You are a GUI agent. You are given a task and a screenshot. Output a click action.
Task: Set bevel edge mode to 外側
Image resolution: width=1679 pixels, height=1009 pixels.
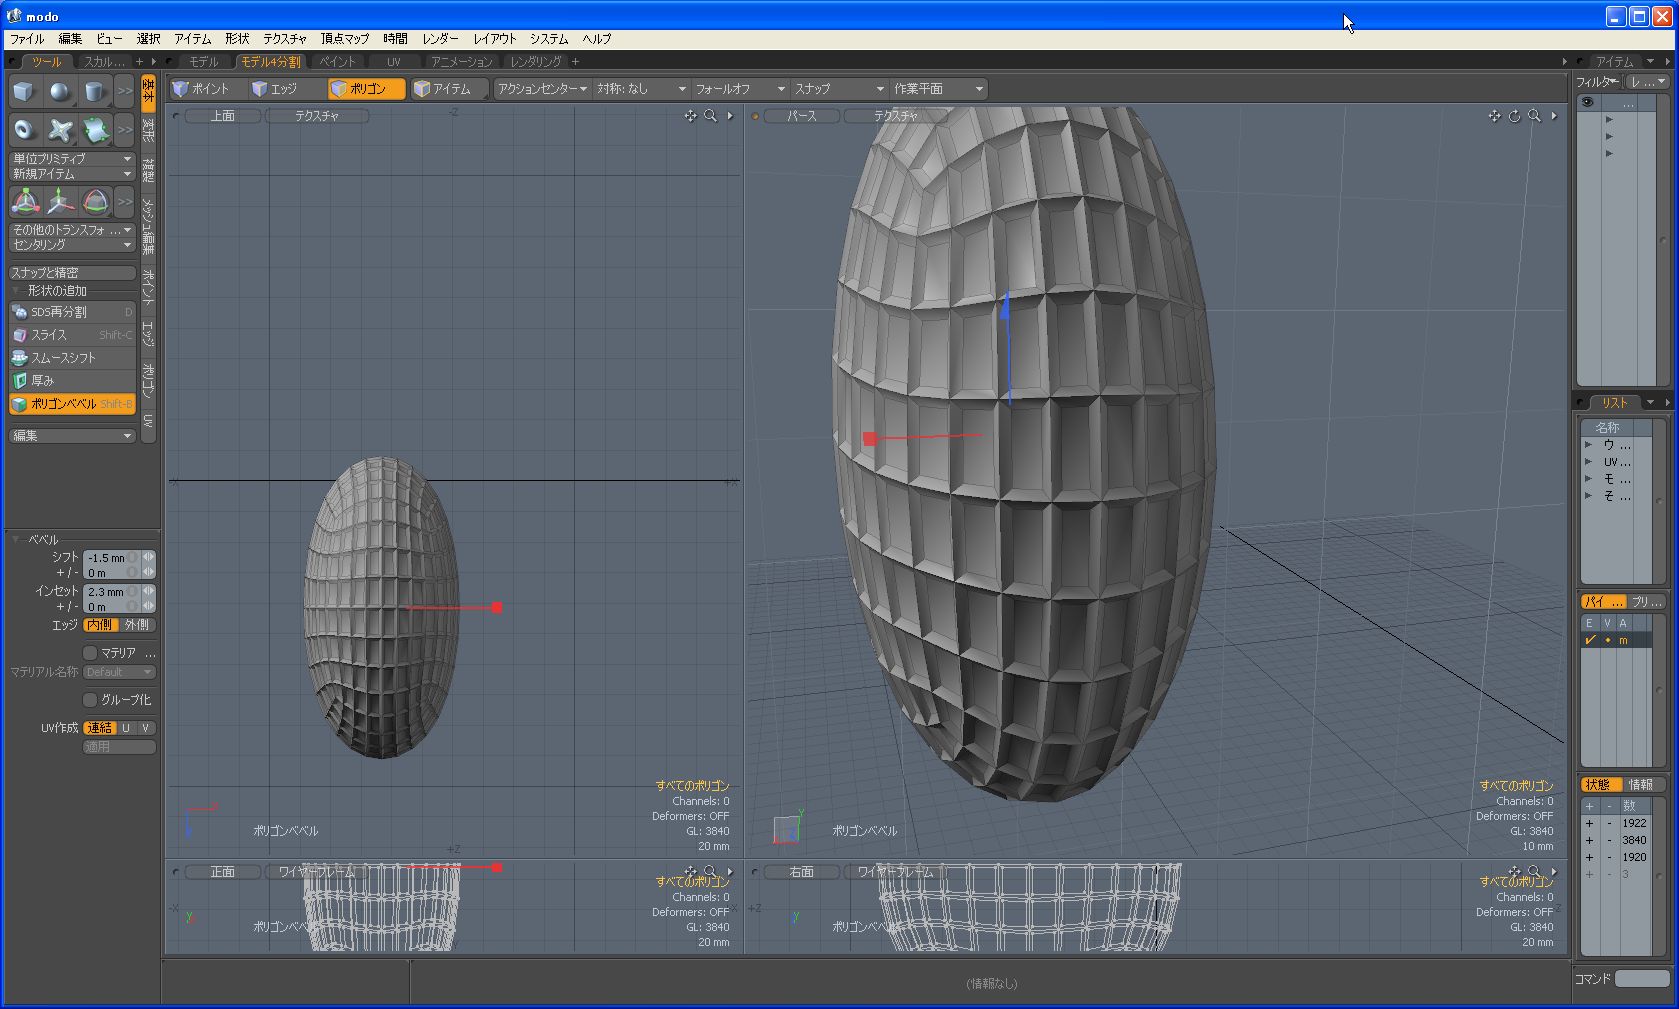click(137, 625)
